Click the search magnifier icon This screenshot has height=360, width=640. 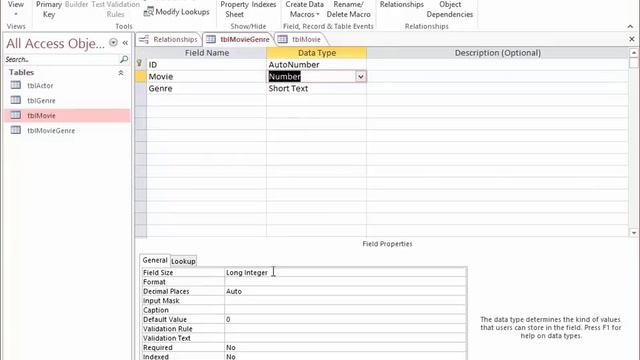tap(124, 59)
